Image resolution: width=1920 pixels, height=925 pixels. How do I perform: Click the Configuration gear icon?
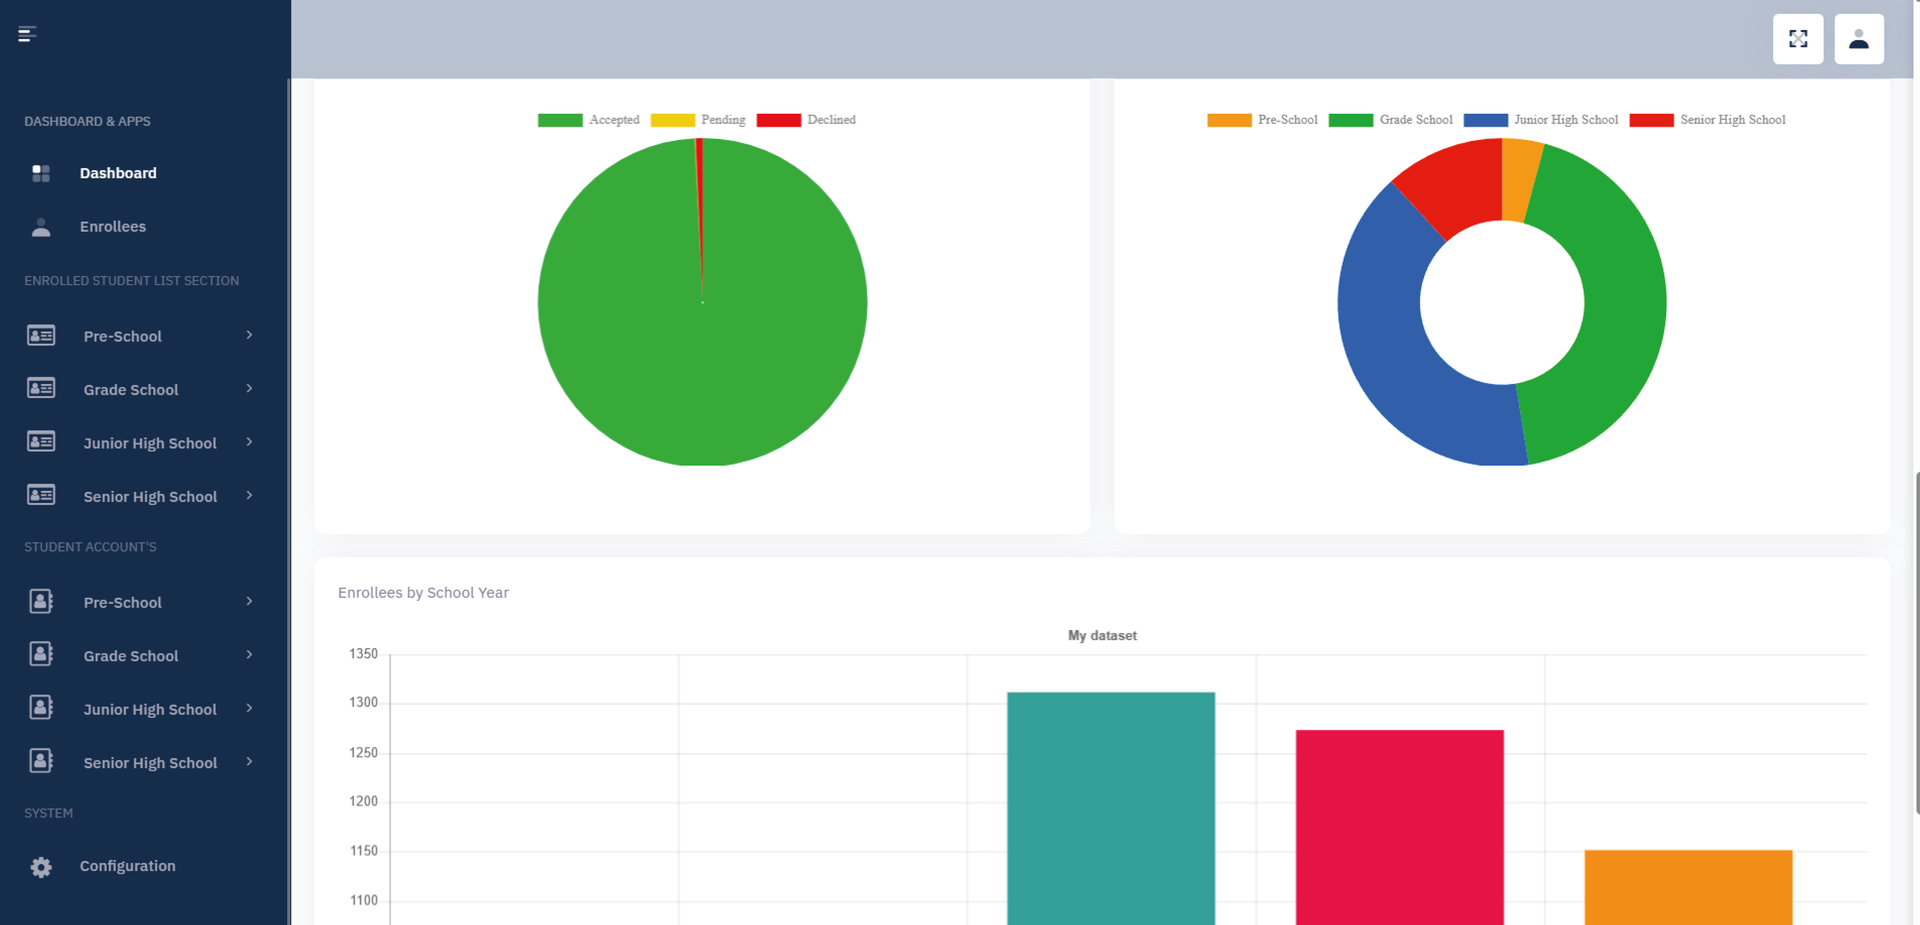click(x=41, y=867)
